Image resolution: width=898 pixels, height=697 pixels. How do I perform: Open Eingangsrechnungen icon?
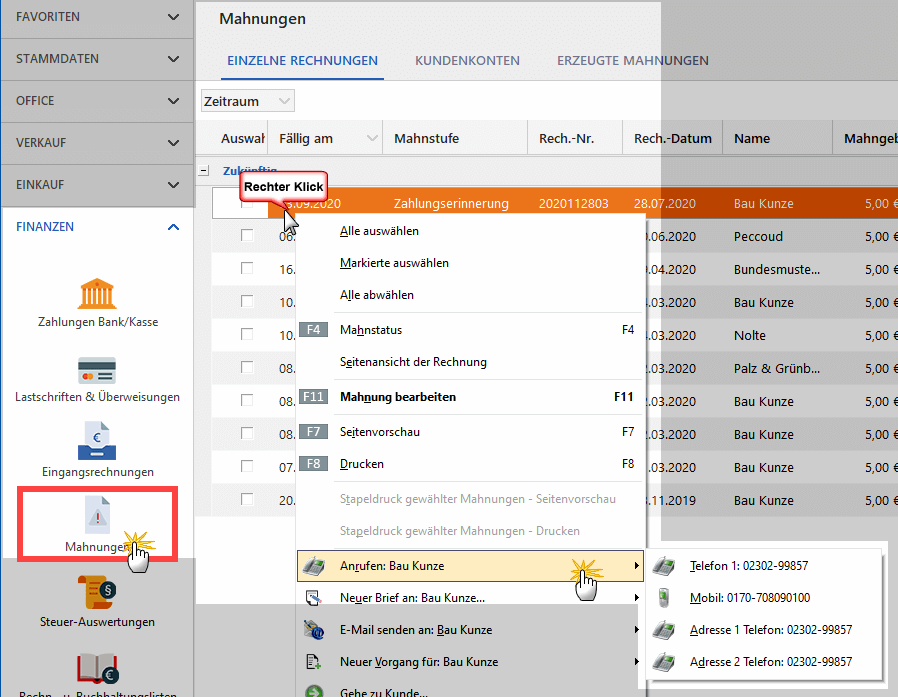pyautogui.click(x=97, y=441)
